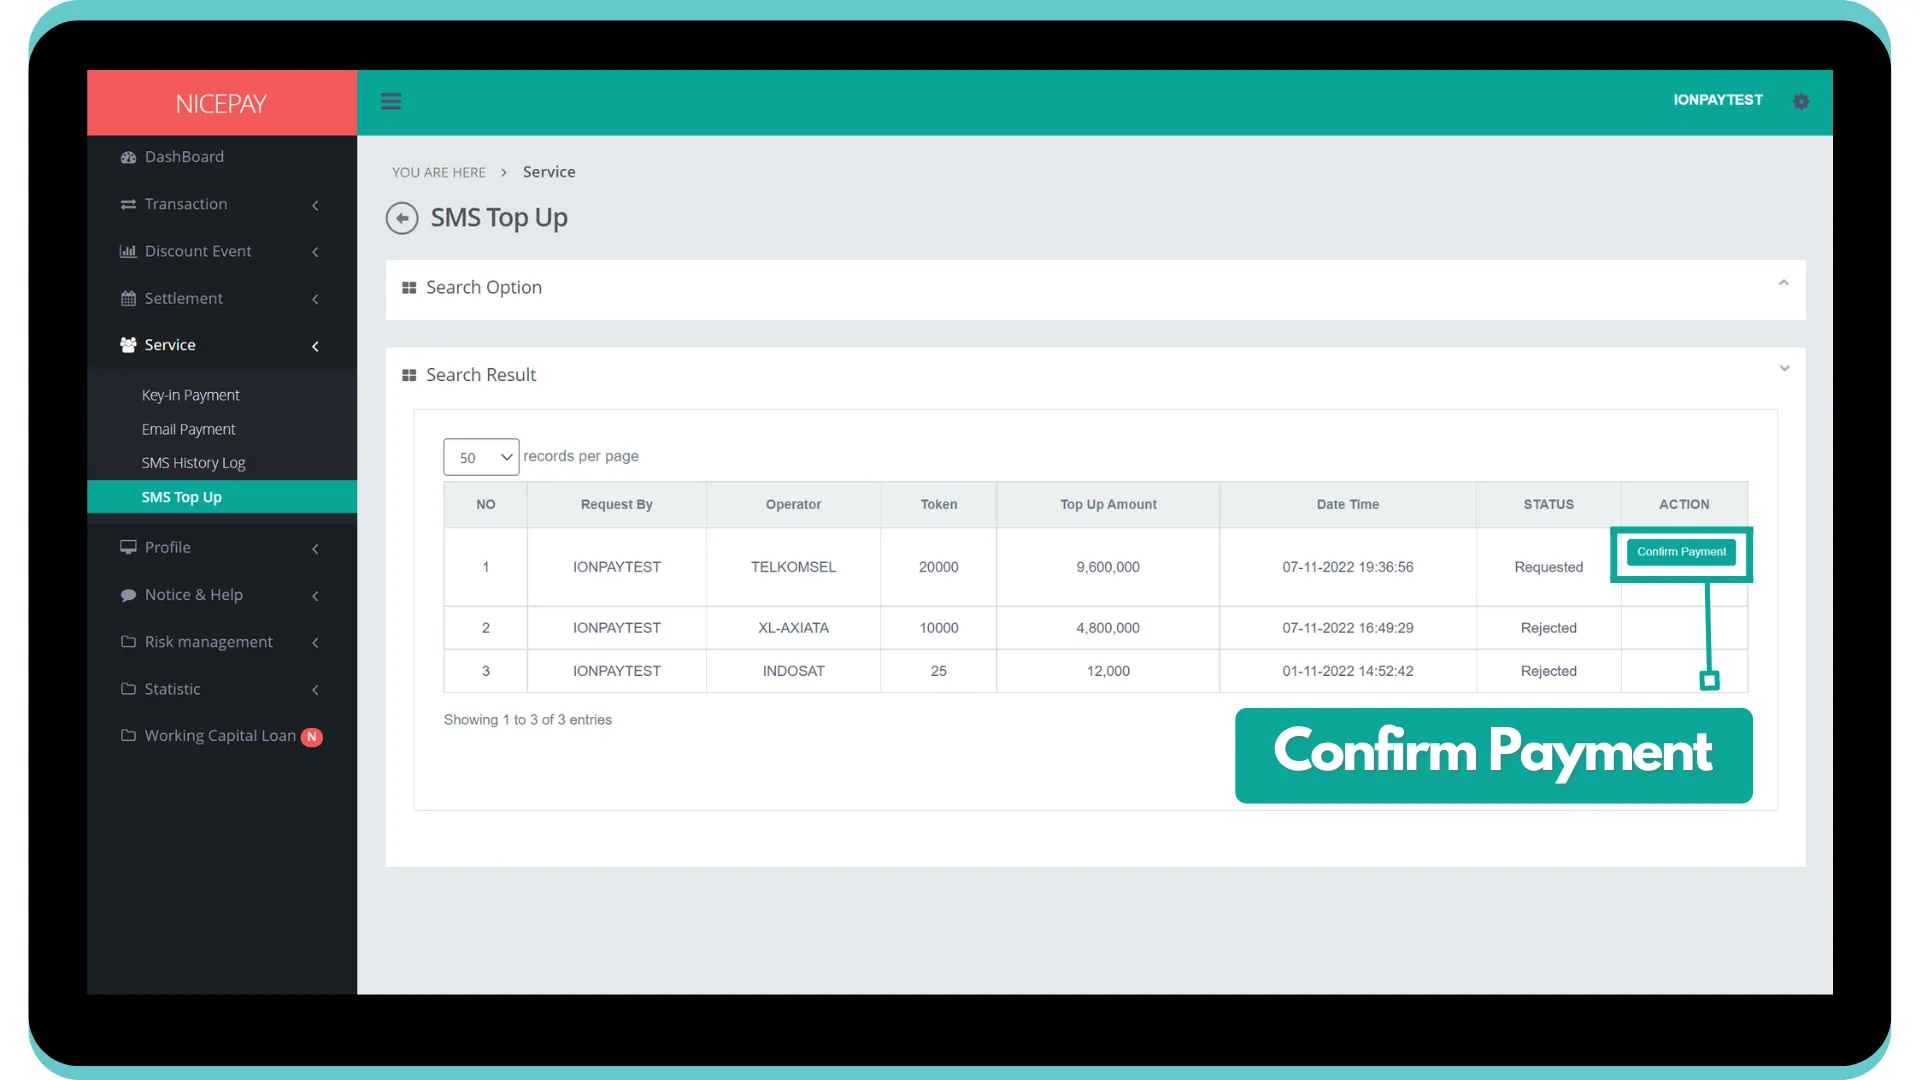Click the Requested status cell
This screenshot has width=1920, height=1080.
1548,567
